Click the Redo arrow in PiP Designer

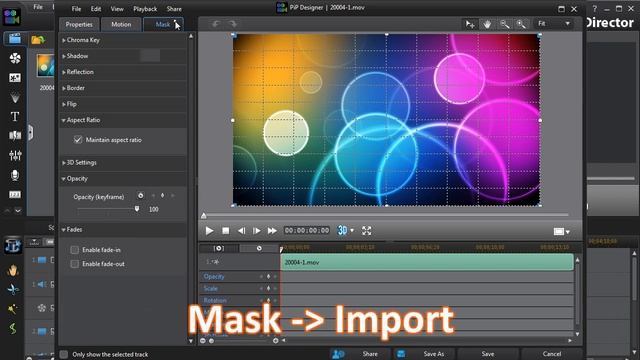(x=232, y=24)
